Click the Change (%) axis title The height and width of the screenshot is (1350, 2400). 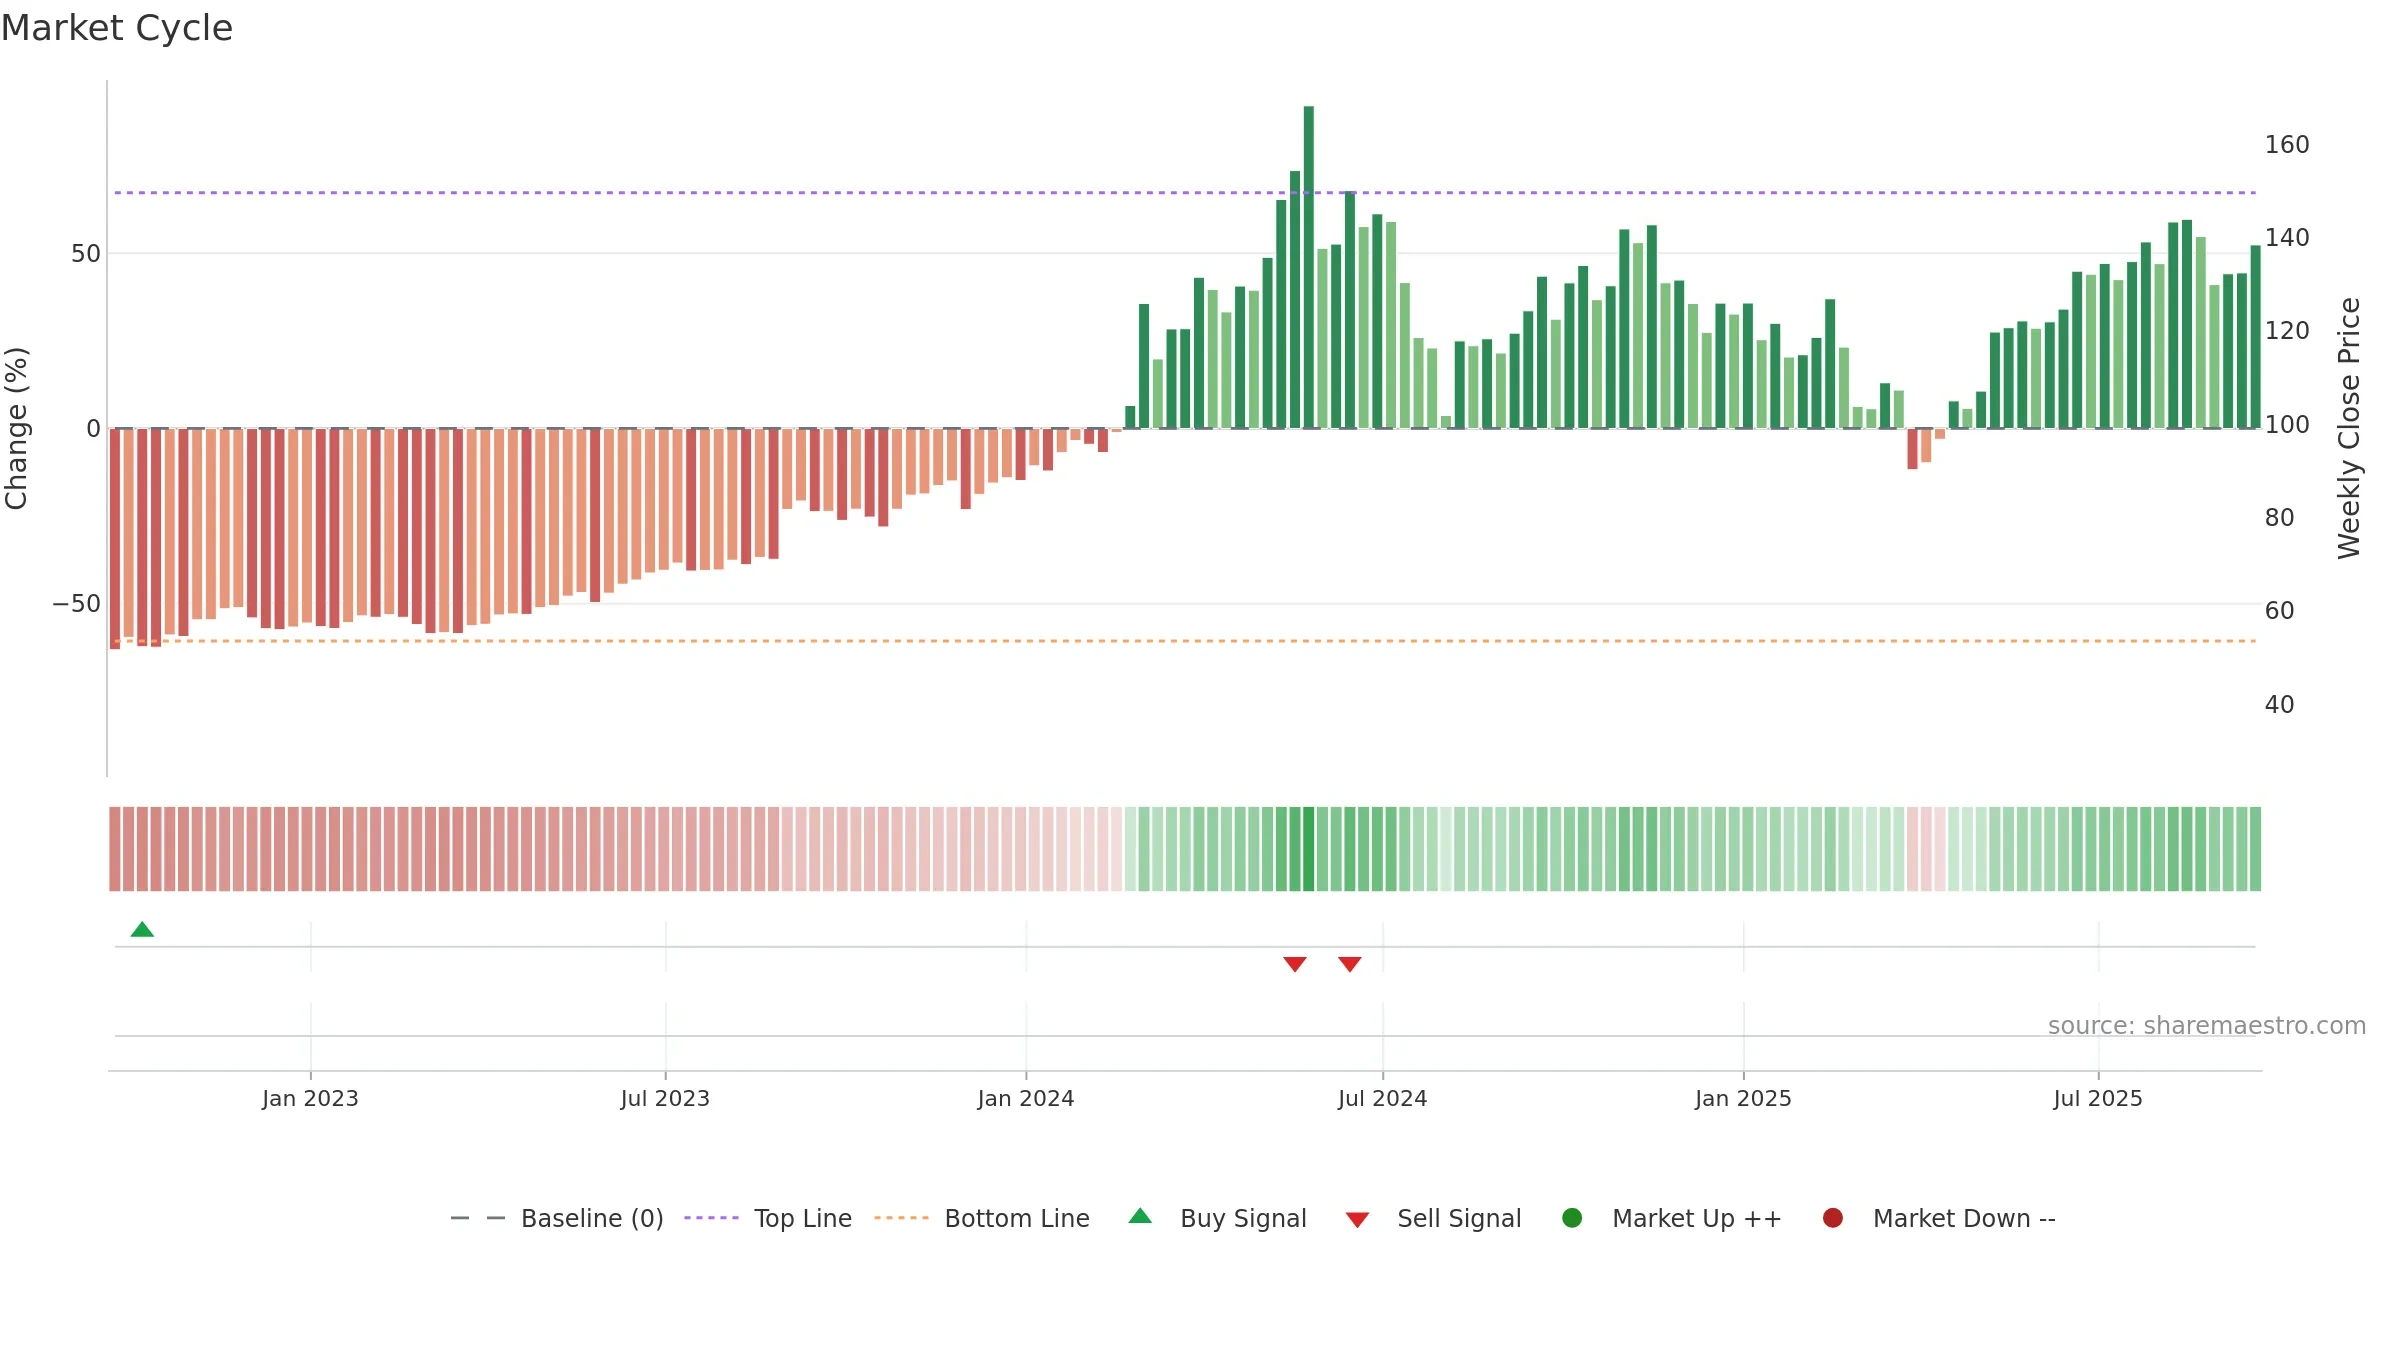[x=16, y=428]
